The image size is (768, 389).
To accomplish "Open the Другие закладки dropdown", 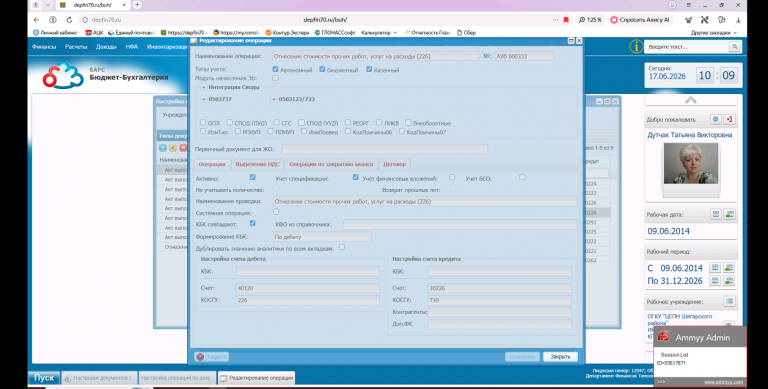I will [x=714, y=33].
